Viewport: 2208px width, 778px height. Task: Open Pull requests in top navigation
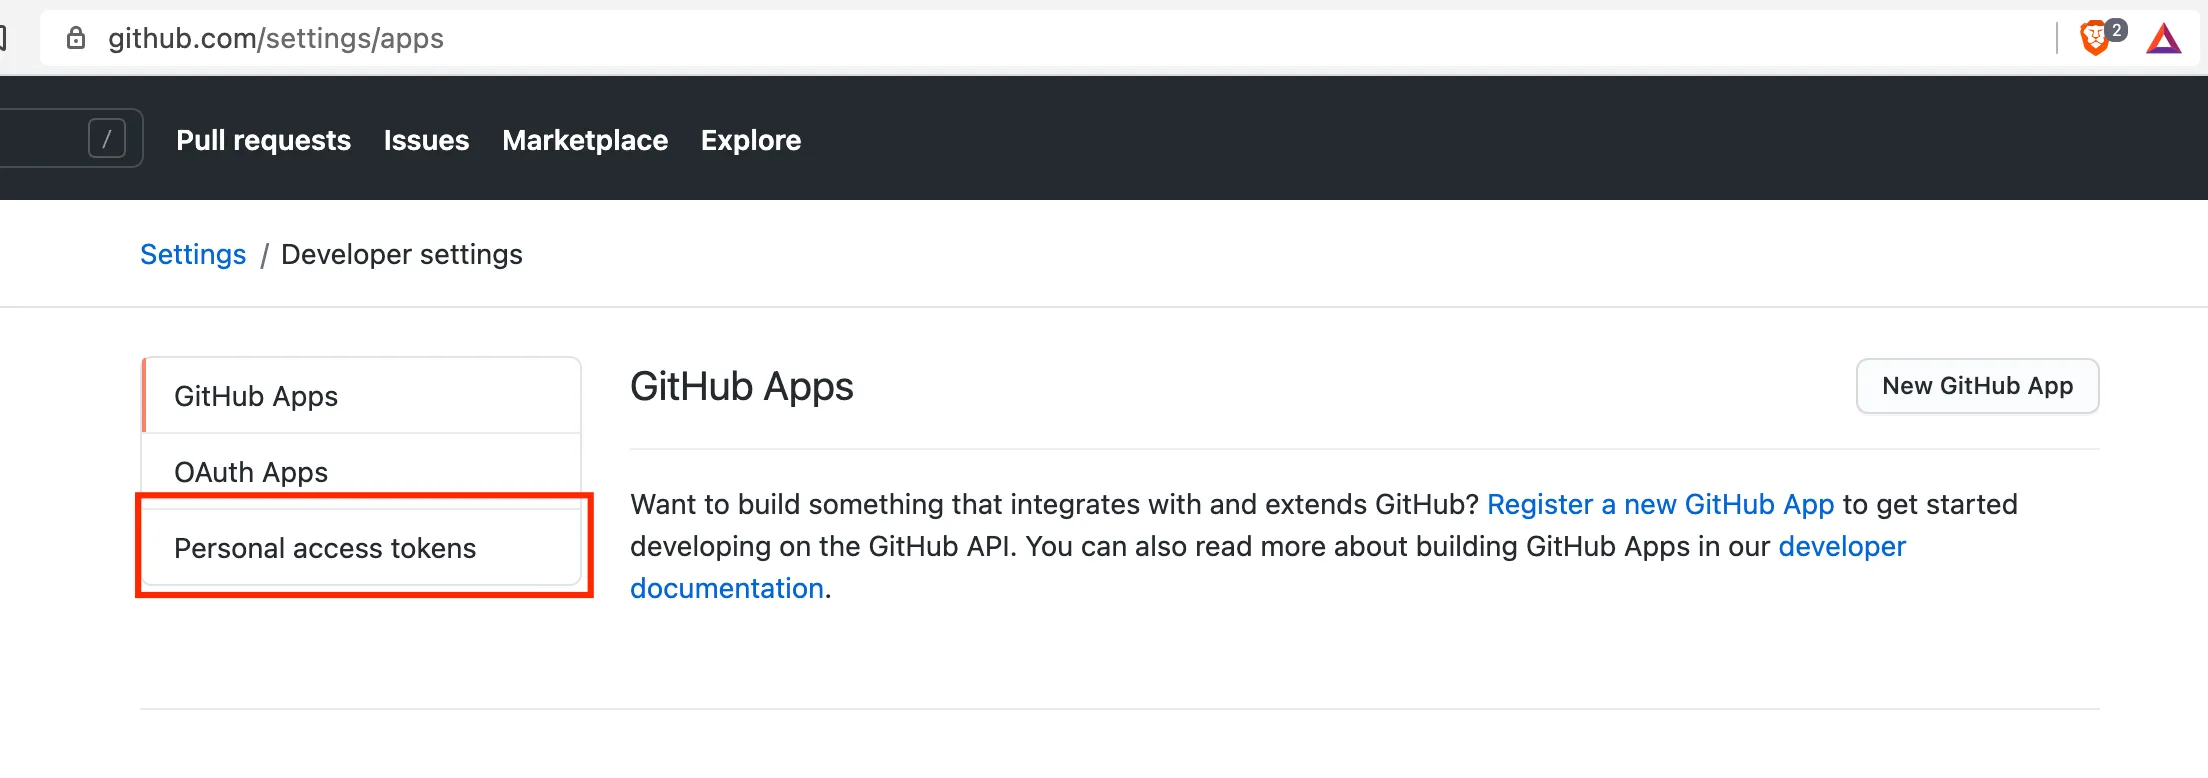click(x=263, y=140)
